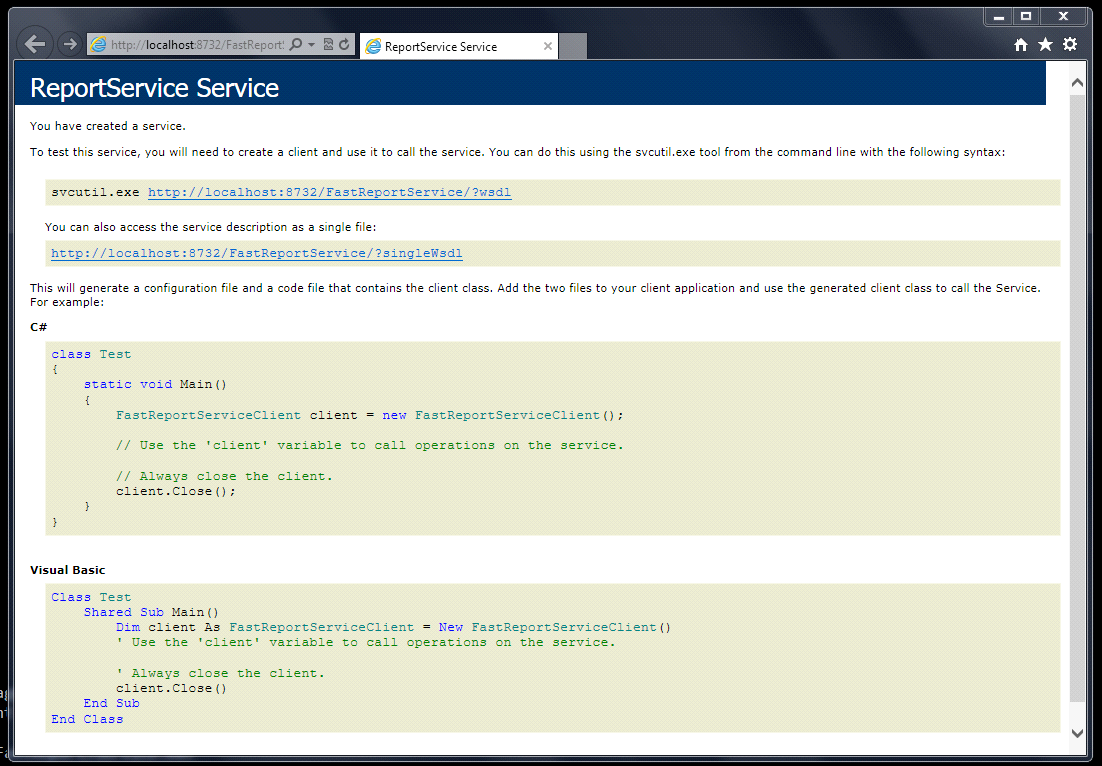Open the ?singleWsdl service link

(257, 253)
